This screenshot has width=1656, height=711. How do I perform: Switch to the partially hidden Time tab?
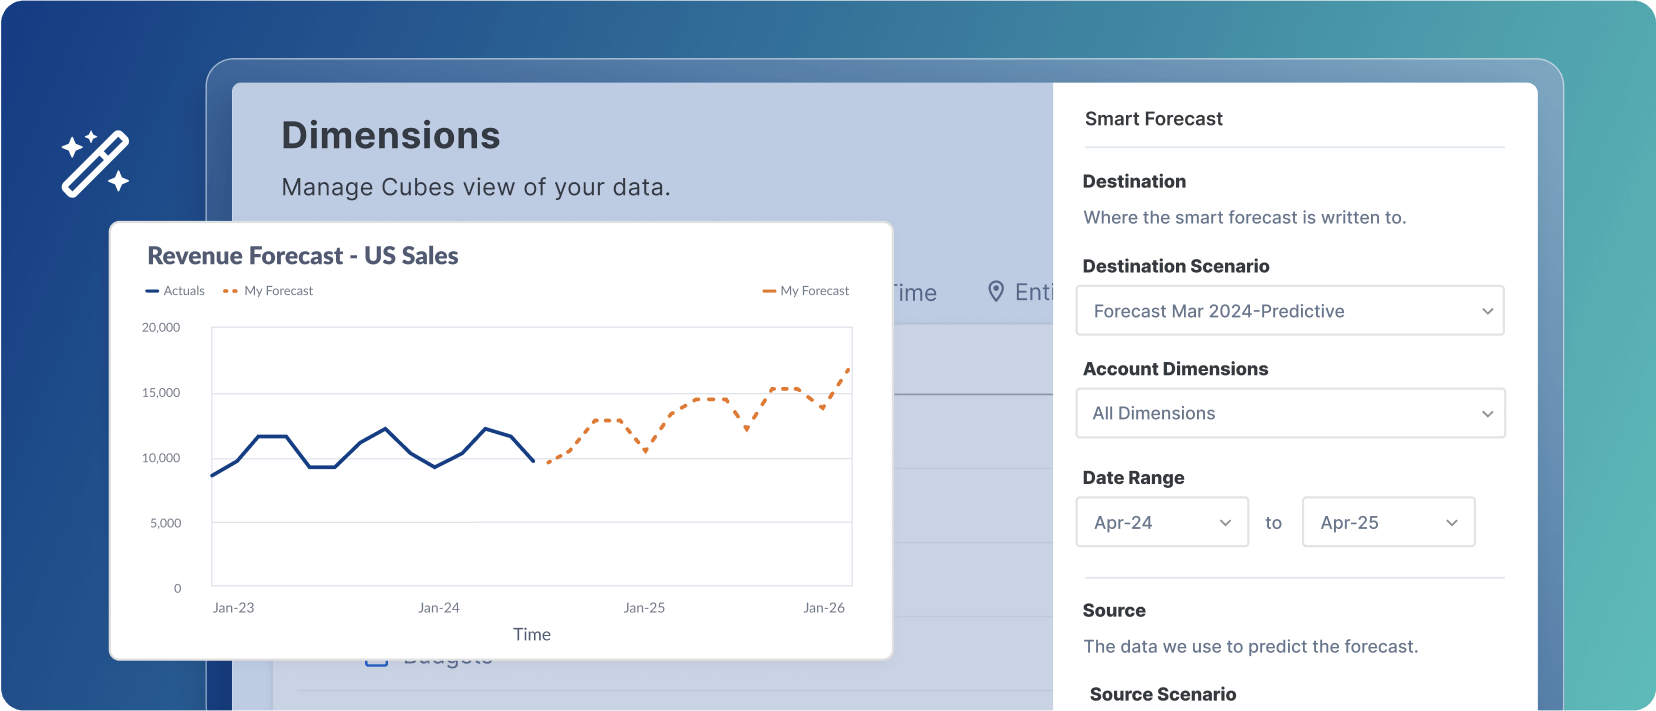click(916, 293)
